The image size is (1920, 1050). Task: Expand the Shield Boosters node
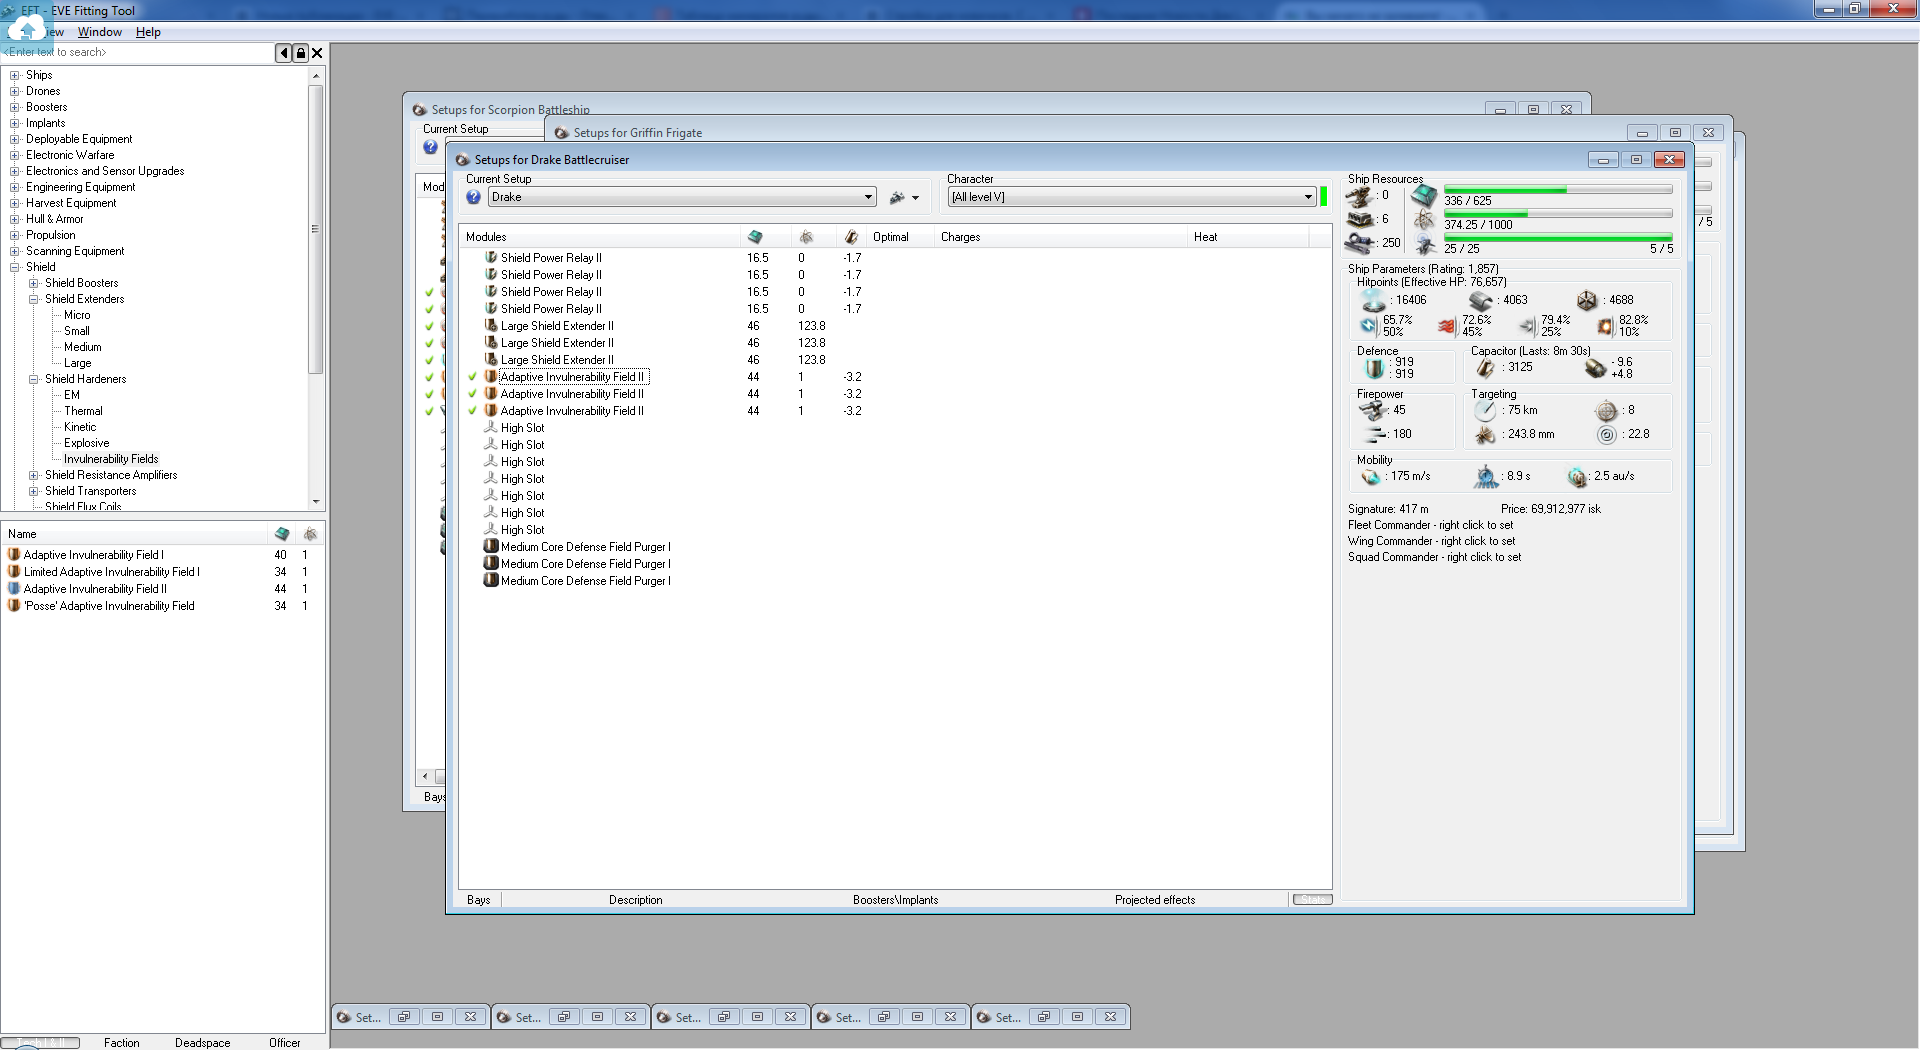tap(33, 283)
